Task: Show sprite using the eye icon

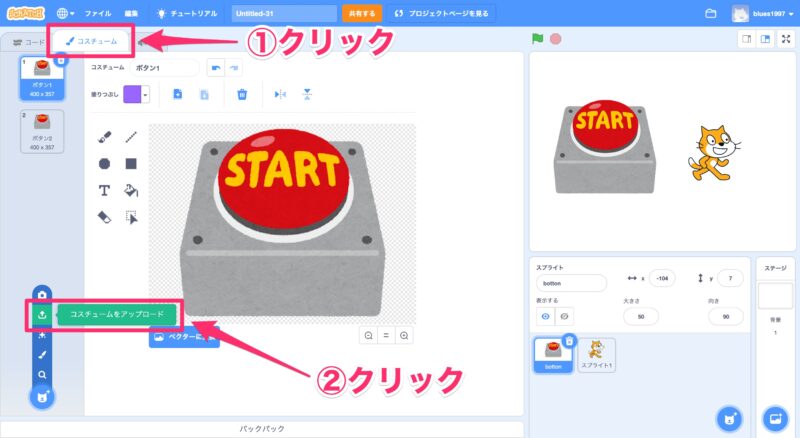Action: [545, 316]
